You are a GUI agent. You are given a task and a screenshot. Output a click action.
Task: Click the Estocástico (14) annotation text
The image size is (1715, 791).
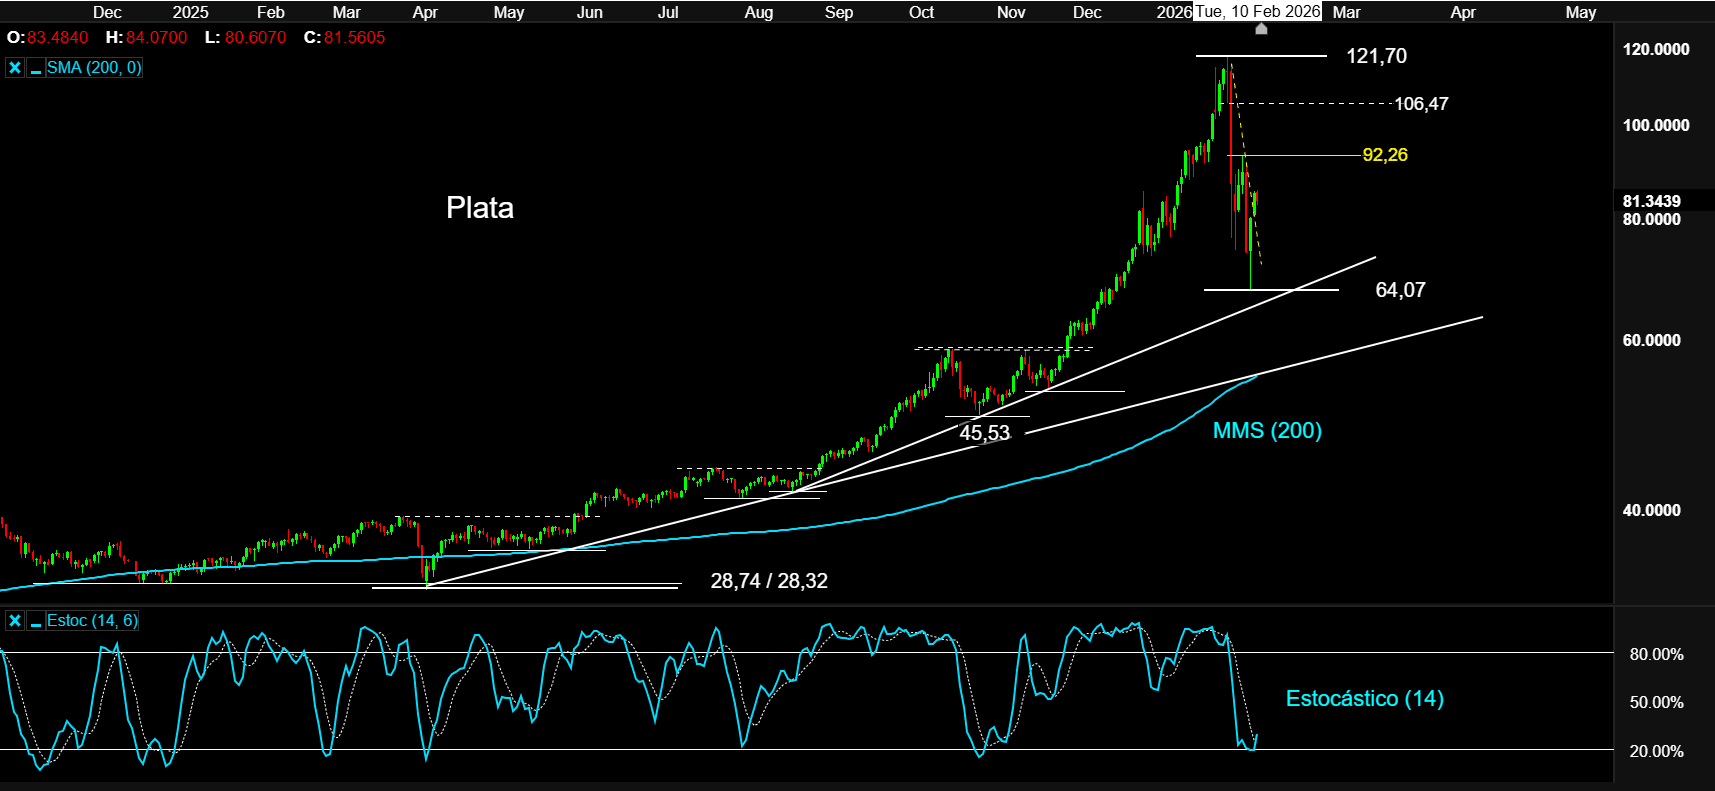click(x=1364, y=699)
